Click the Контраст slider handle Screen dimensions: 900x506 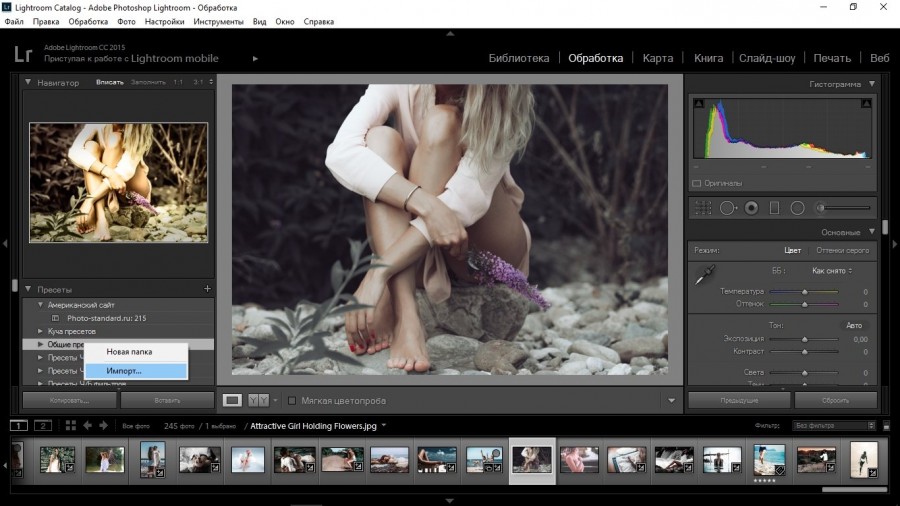804,352
